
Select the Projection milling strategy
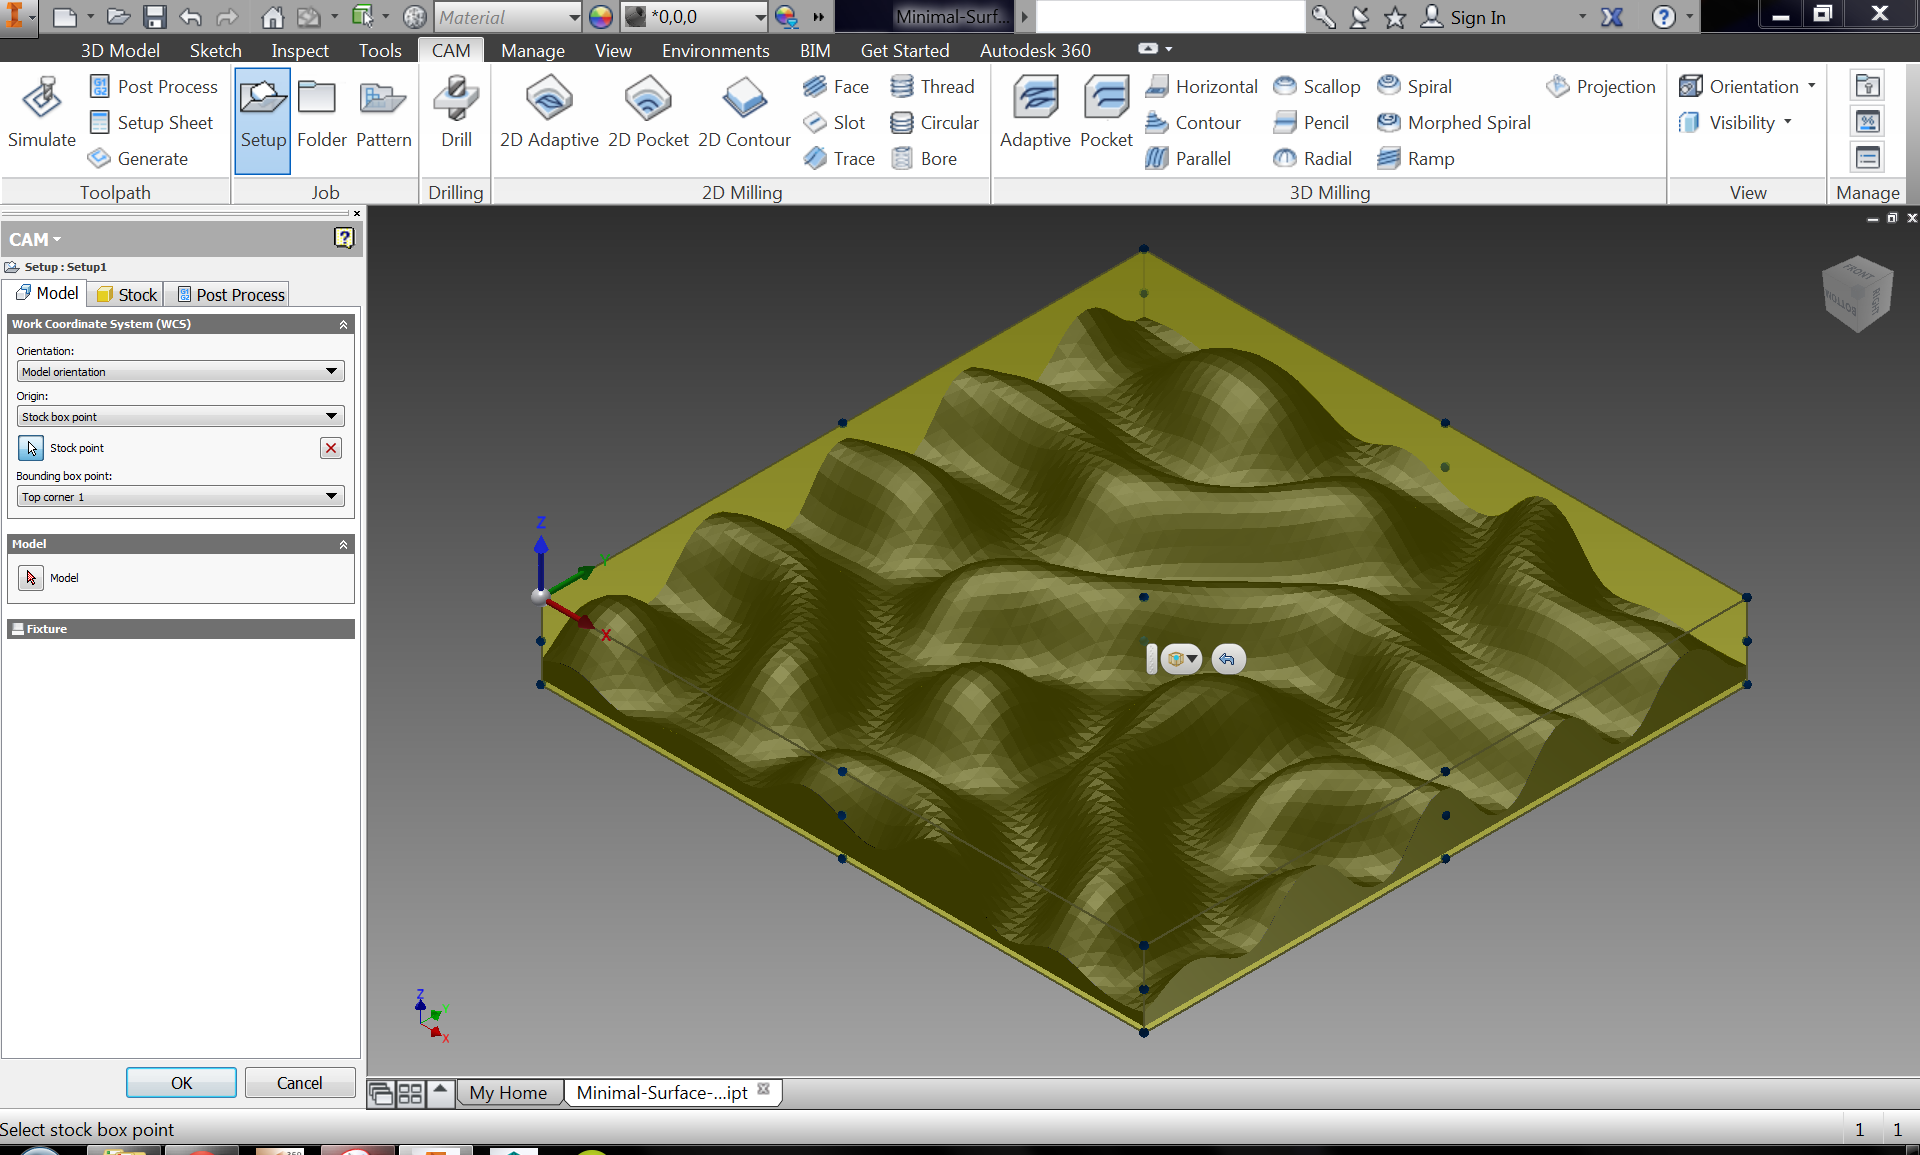pyautogui.click(x=1601, y=87)
